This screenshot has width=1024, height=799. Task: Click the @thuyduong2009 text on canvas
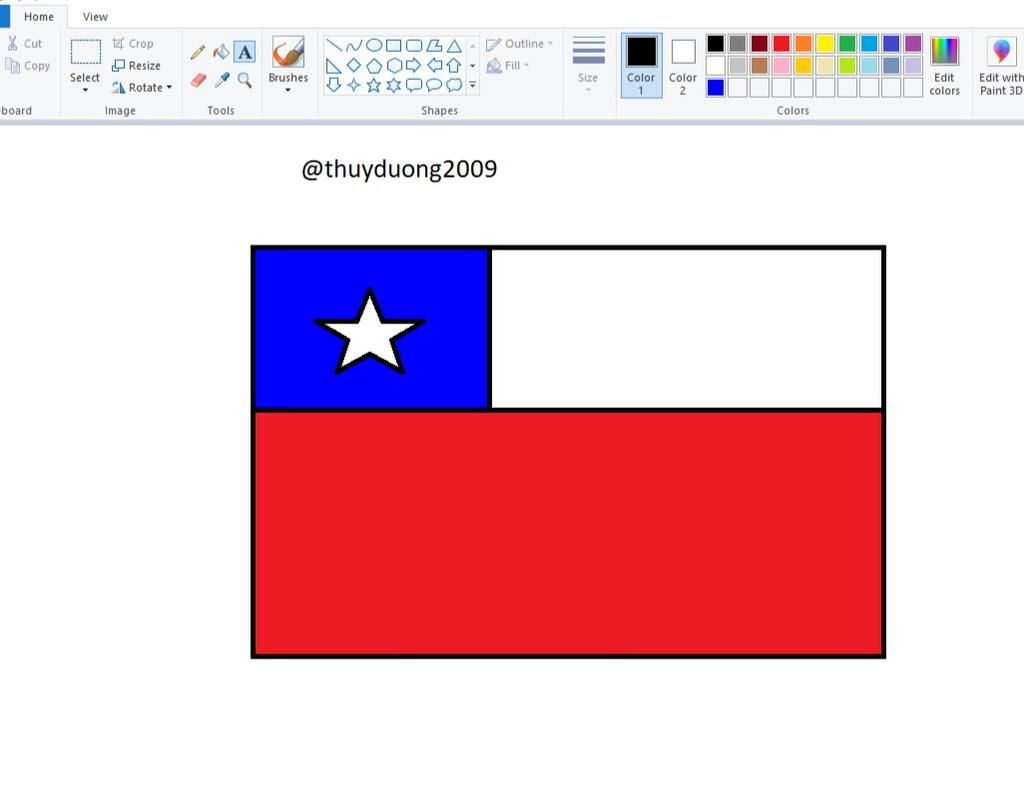[399, 169]
